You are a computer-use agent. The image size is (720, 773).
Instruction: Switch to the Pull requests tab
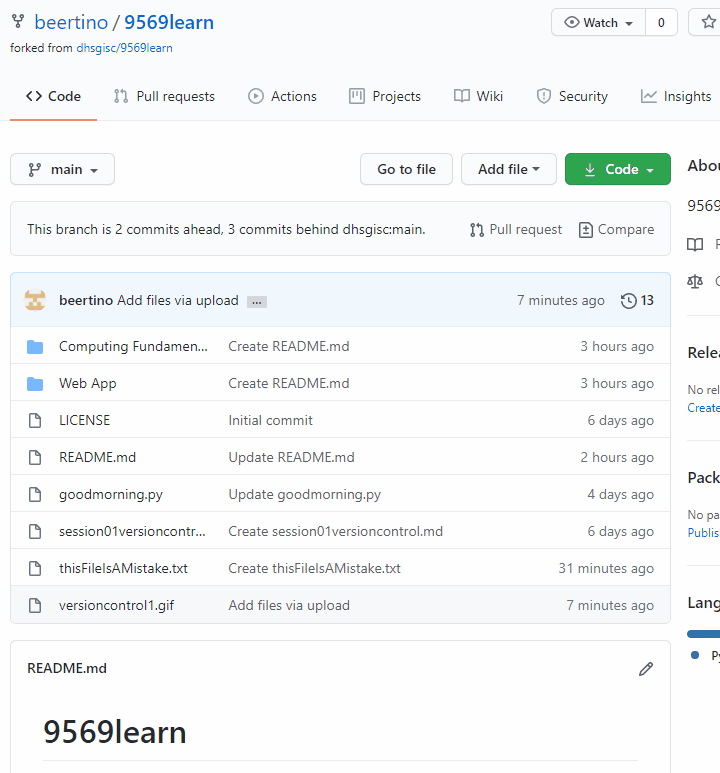pyautogui.click(x=165, y=96)
